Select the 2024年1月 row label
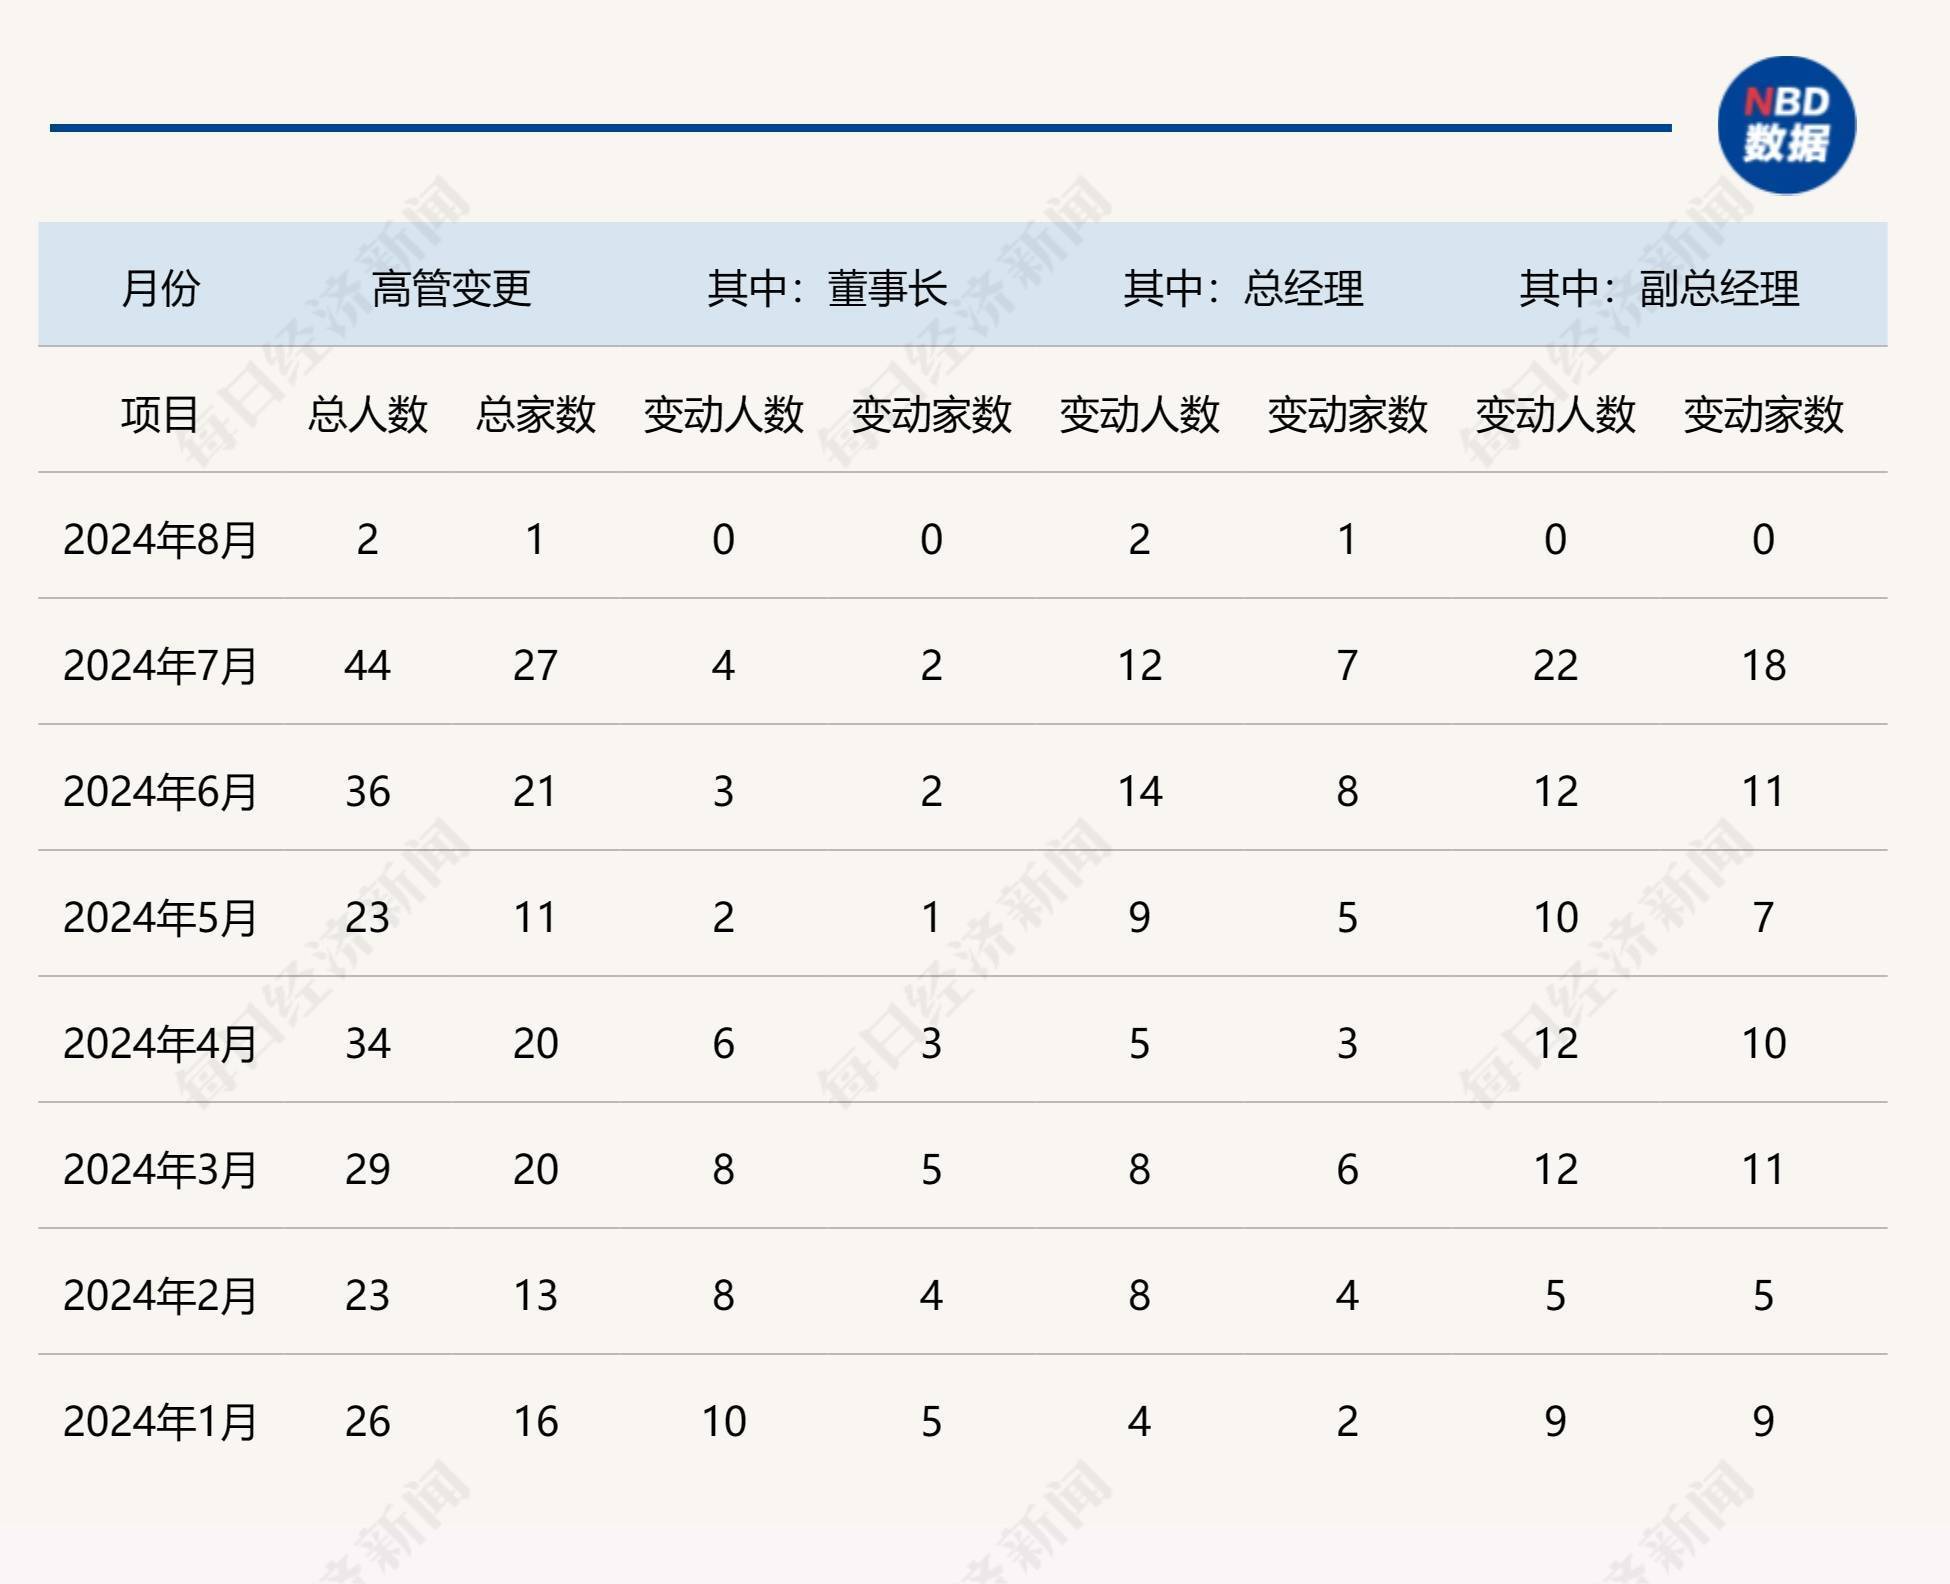This screenshot has height=1584, width=1950. pyautogui.click(x=160, y=1422)
